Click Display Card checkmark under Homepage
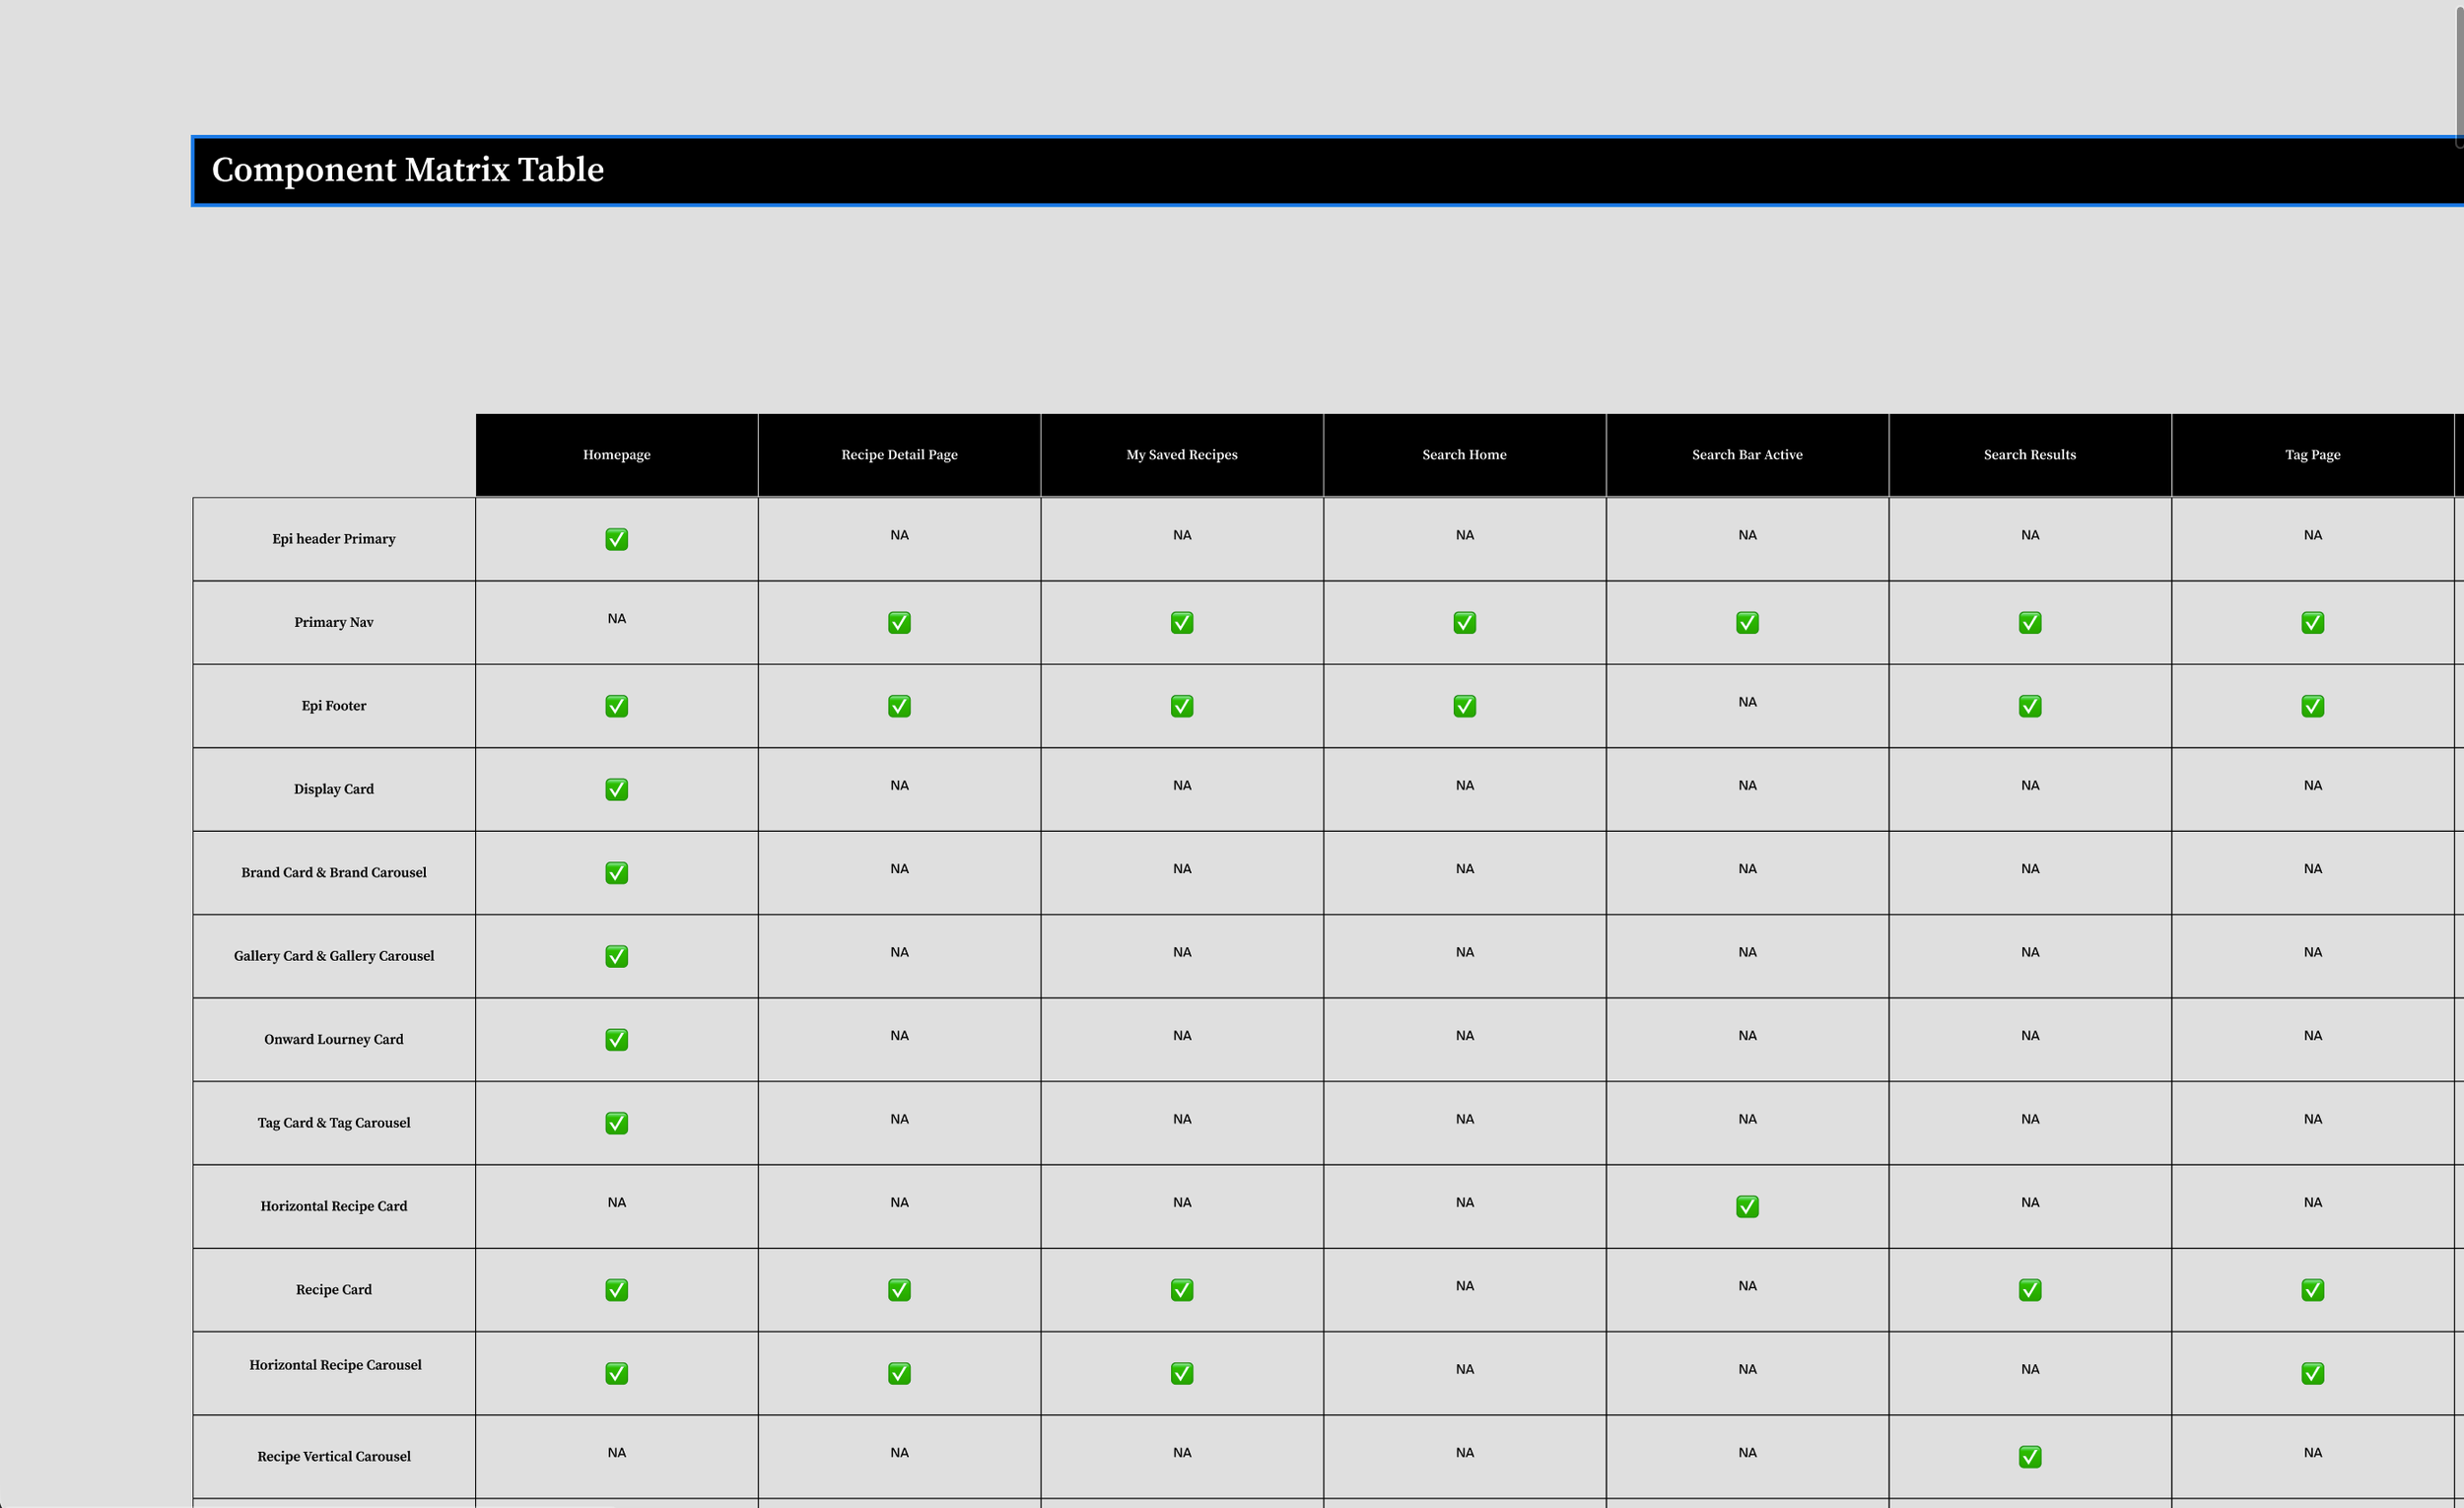2464x1508 pixels. coord(617,790)
